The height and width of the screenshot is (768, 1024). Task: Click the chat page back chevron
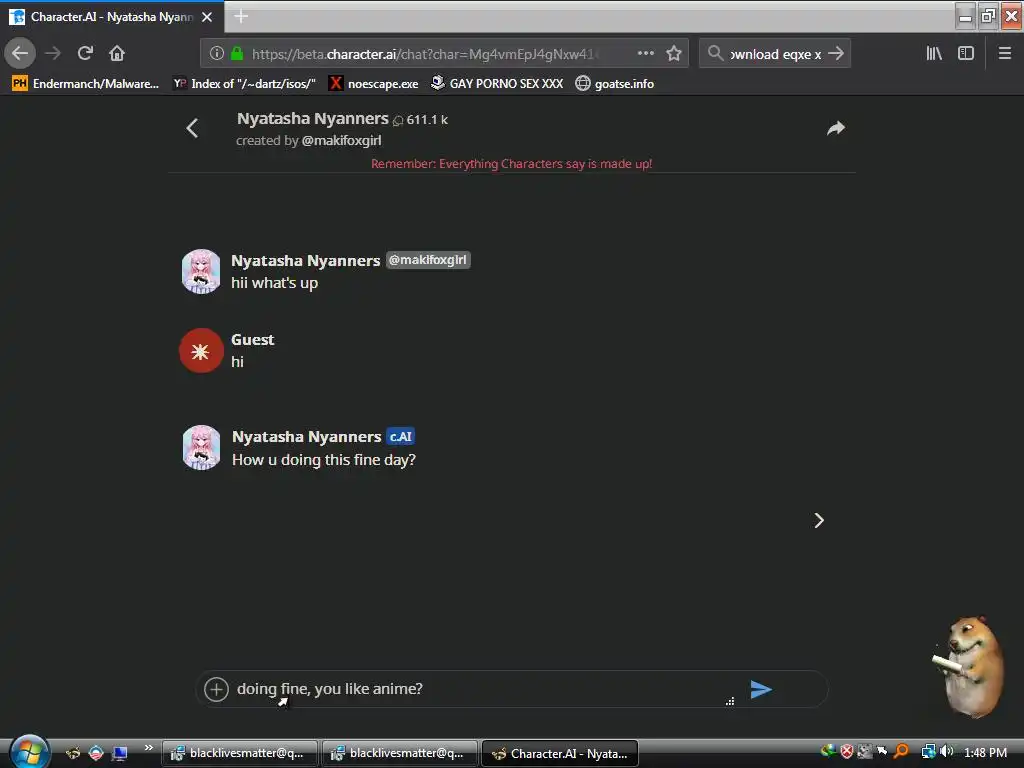tap(192, 128)
